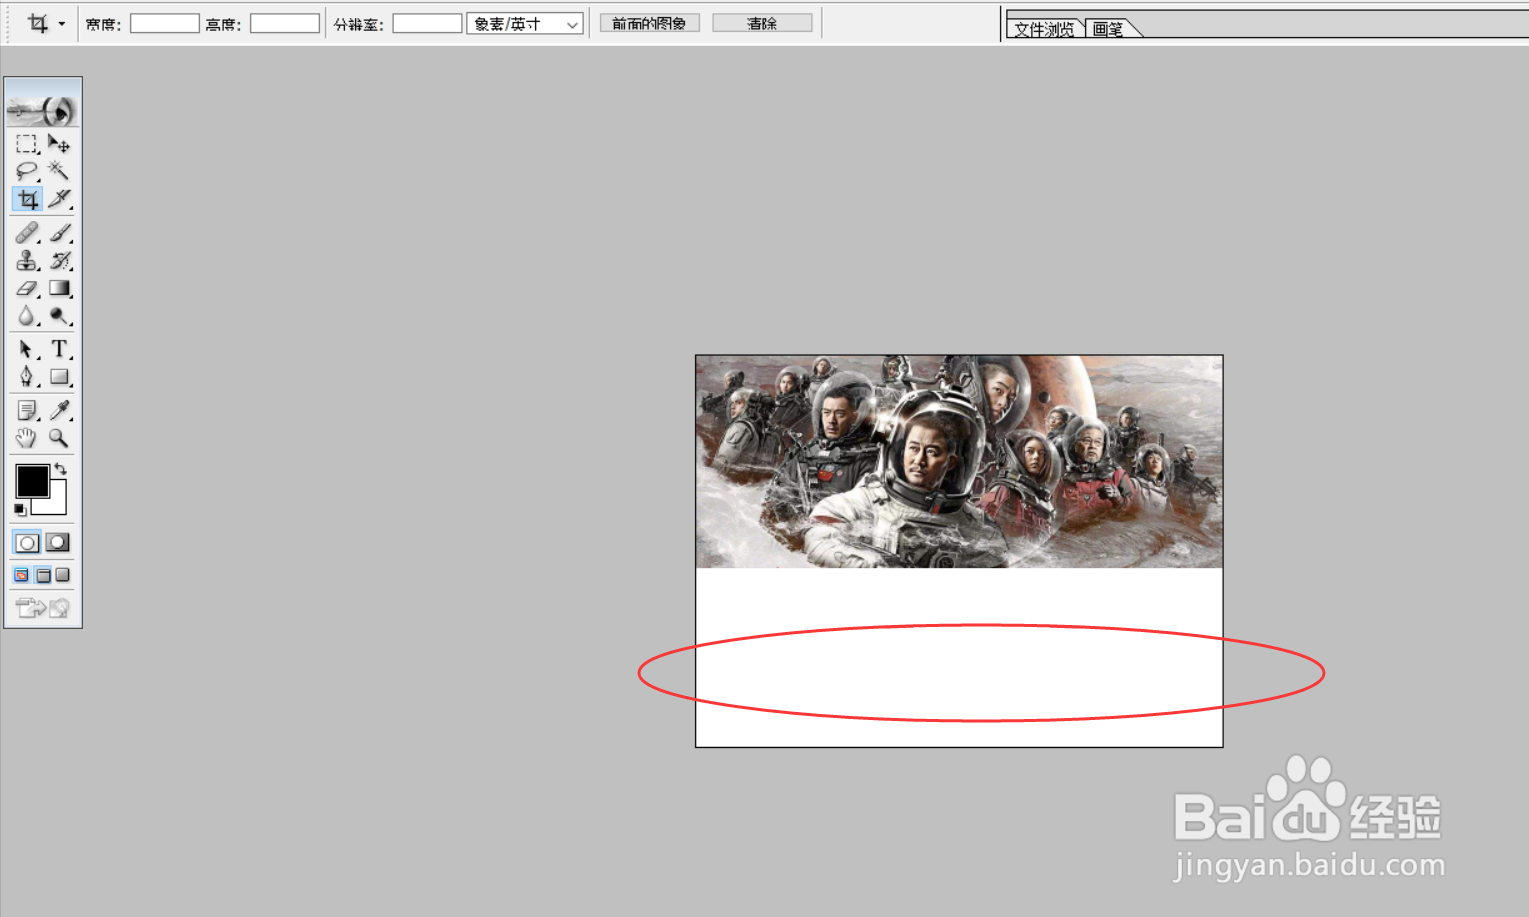Click the 高度 height input field
Screen dimensions: 1529x917
[x=285, y=23]
